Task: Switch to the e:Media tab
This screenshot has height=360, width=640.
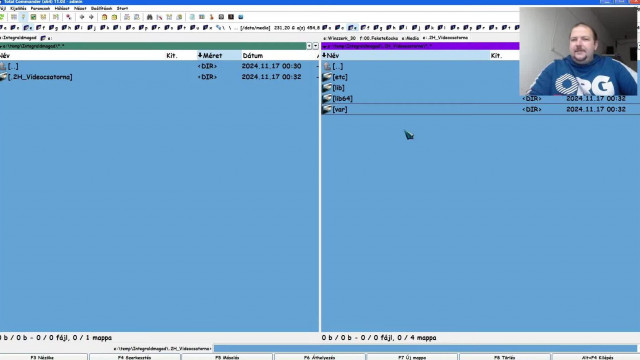Action: (x=410, y=38)
